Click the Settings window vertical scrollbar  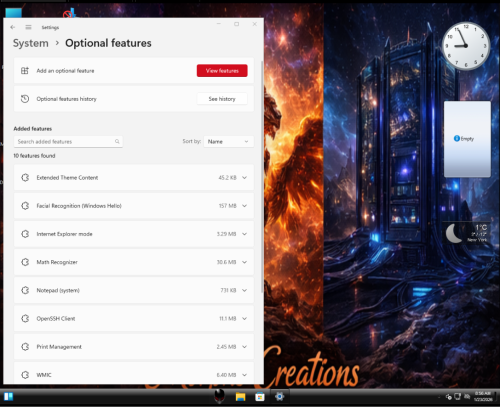[262, 177]
